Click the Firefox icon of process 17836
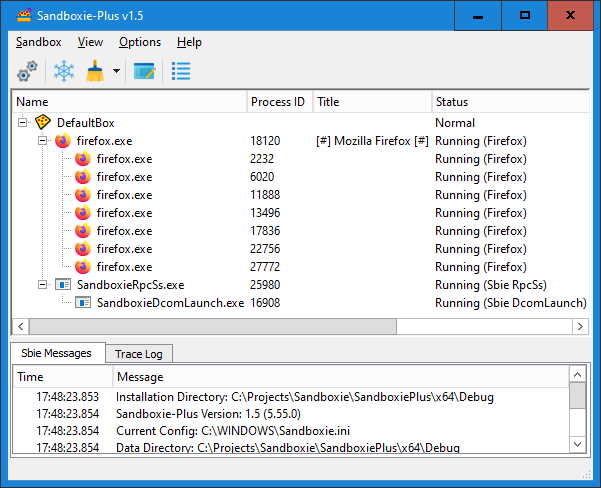The image size is (601, 488). coord(83,231)
